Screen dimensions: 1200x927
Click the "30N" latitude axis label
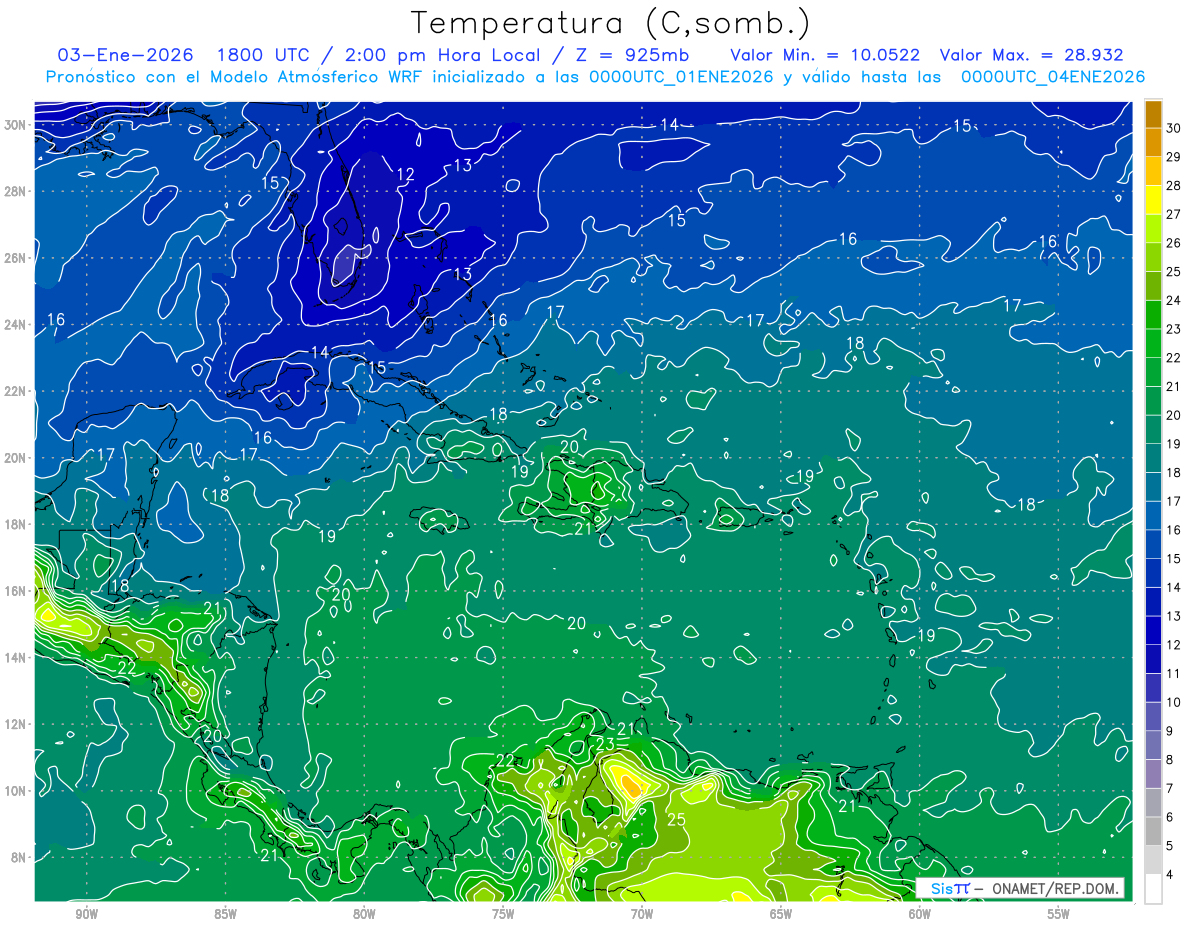15,125
